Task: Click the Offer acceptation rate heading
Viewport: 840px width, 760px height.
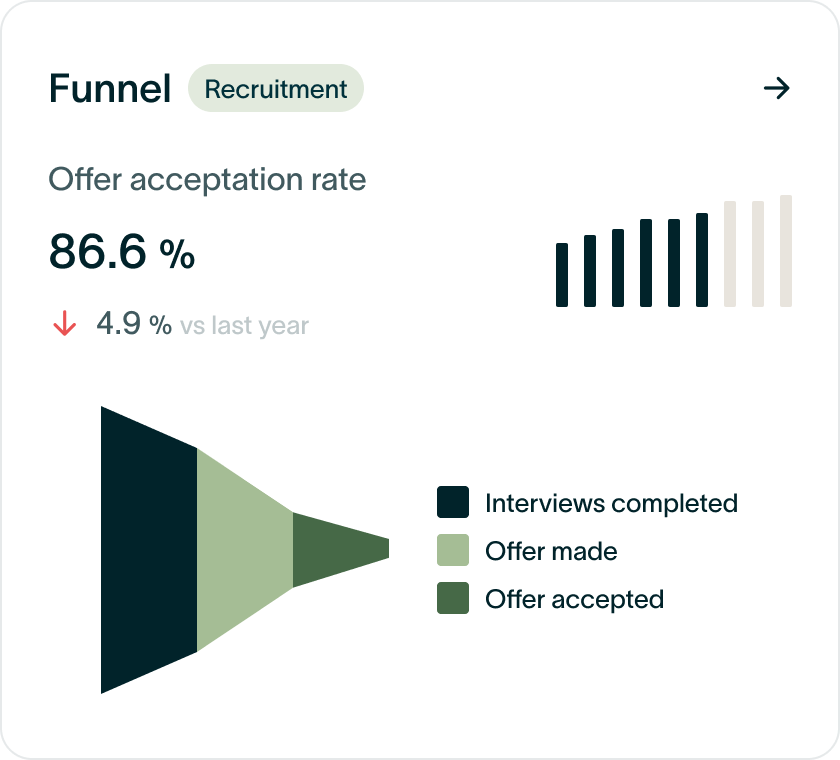Action: click(207, 180)
